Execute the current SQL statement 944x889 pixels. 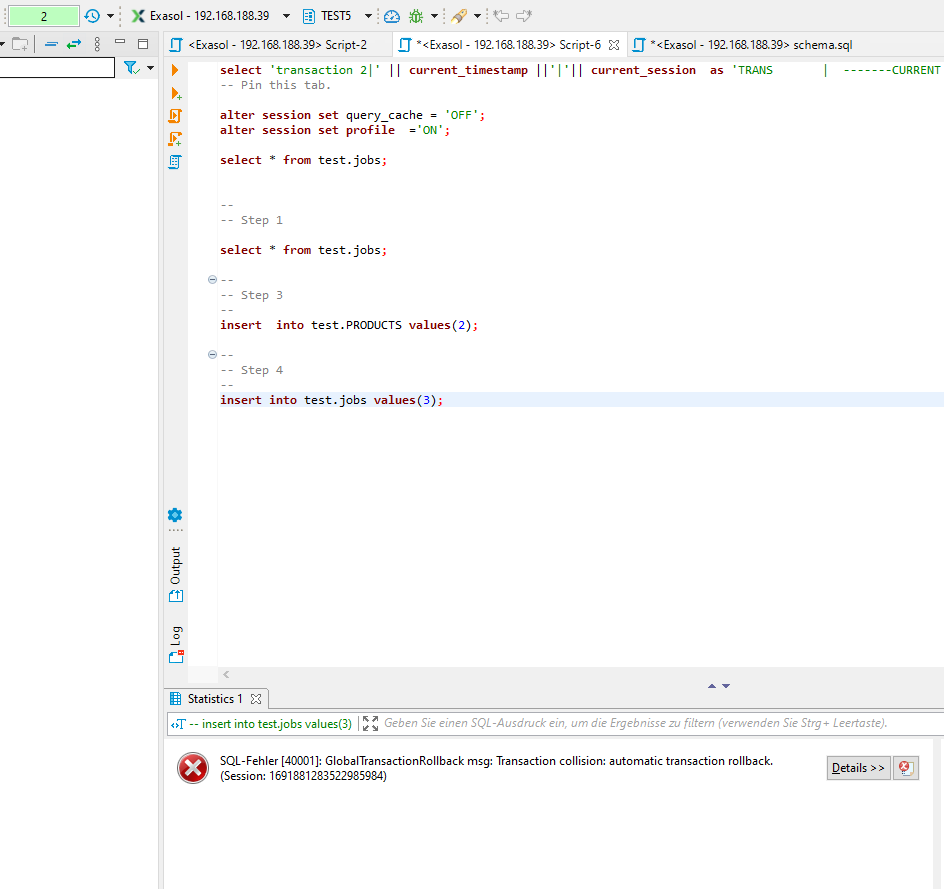tap(175, 70)
